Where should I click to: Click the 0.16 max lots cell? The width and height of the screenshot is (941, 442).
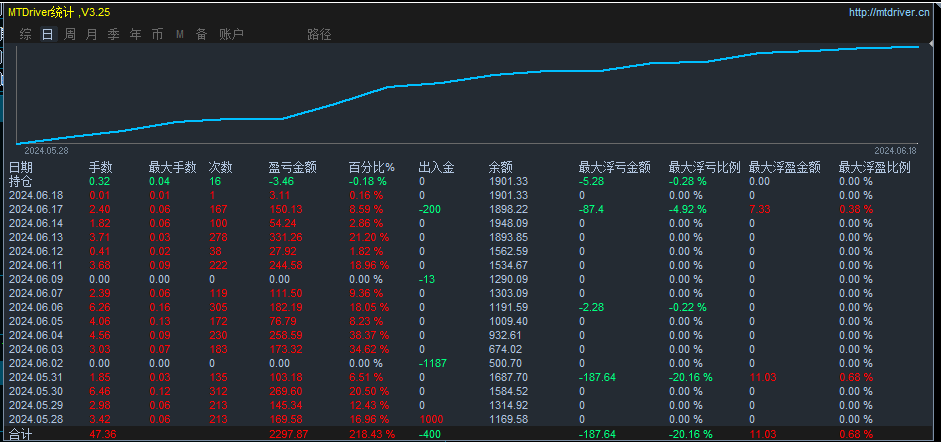(160, 307)
